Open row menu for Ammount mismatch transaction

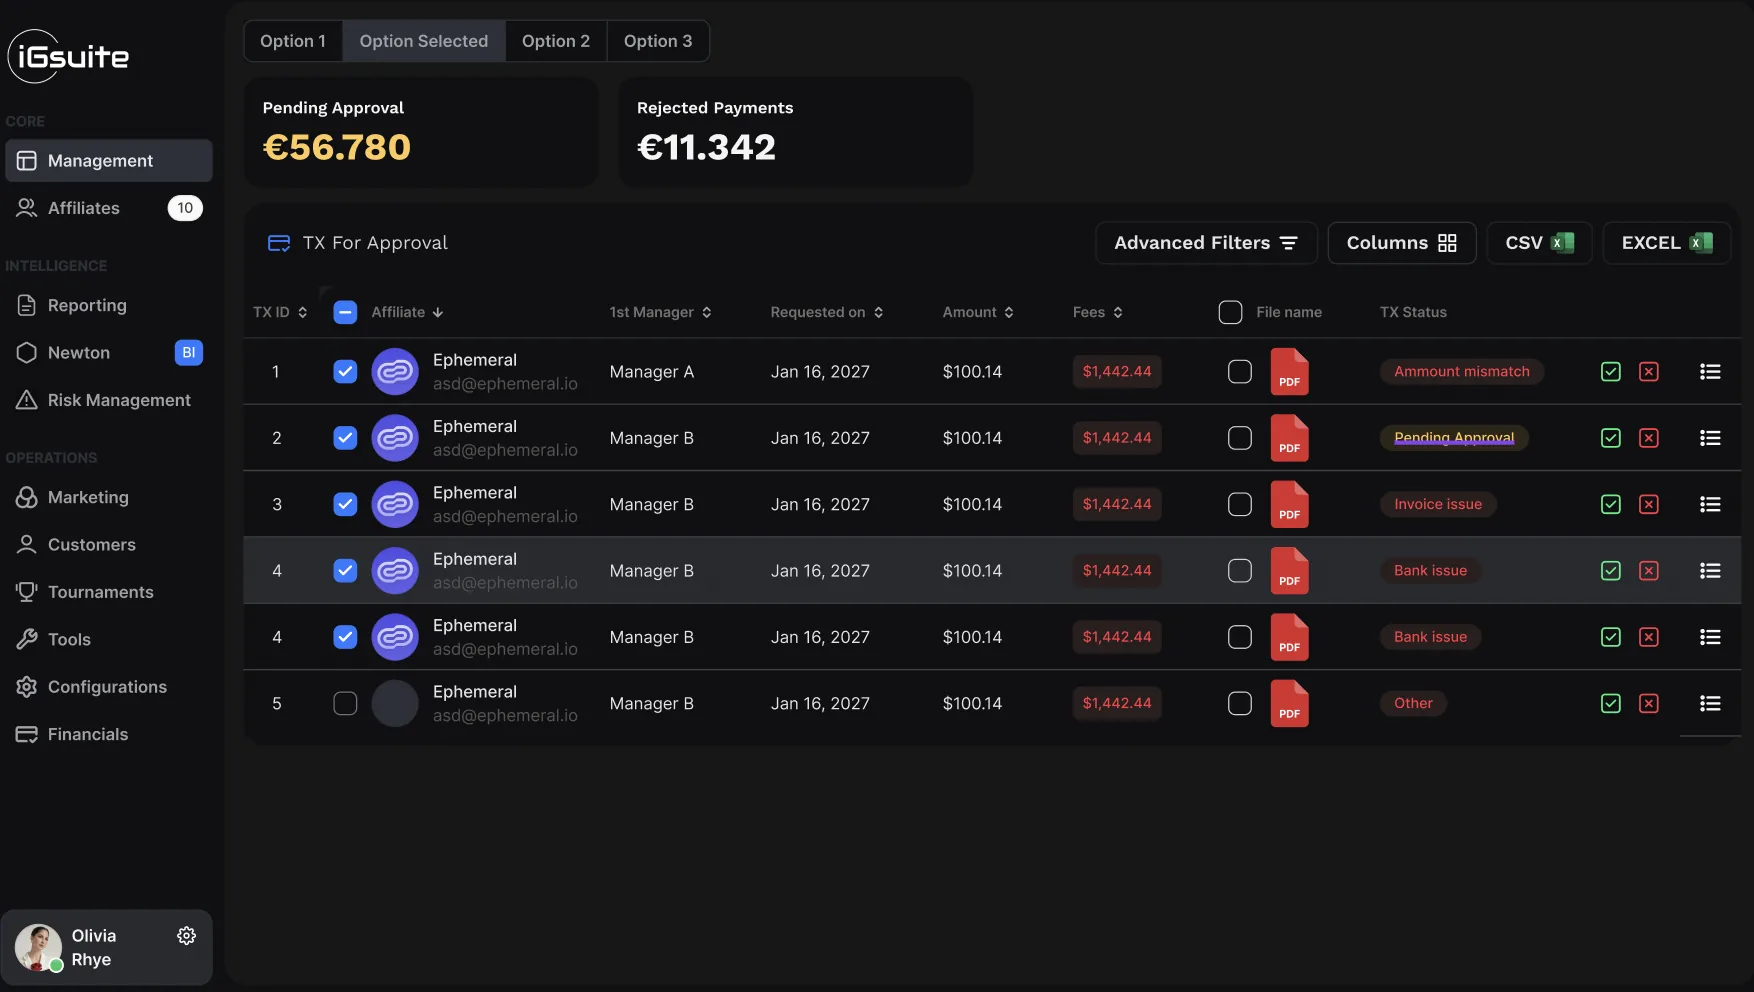pos(1710,372)
